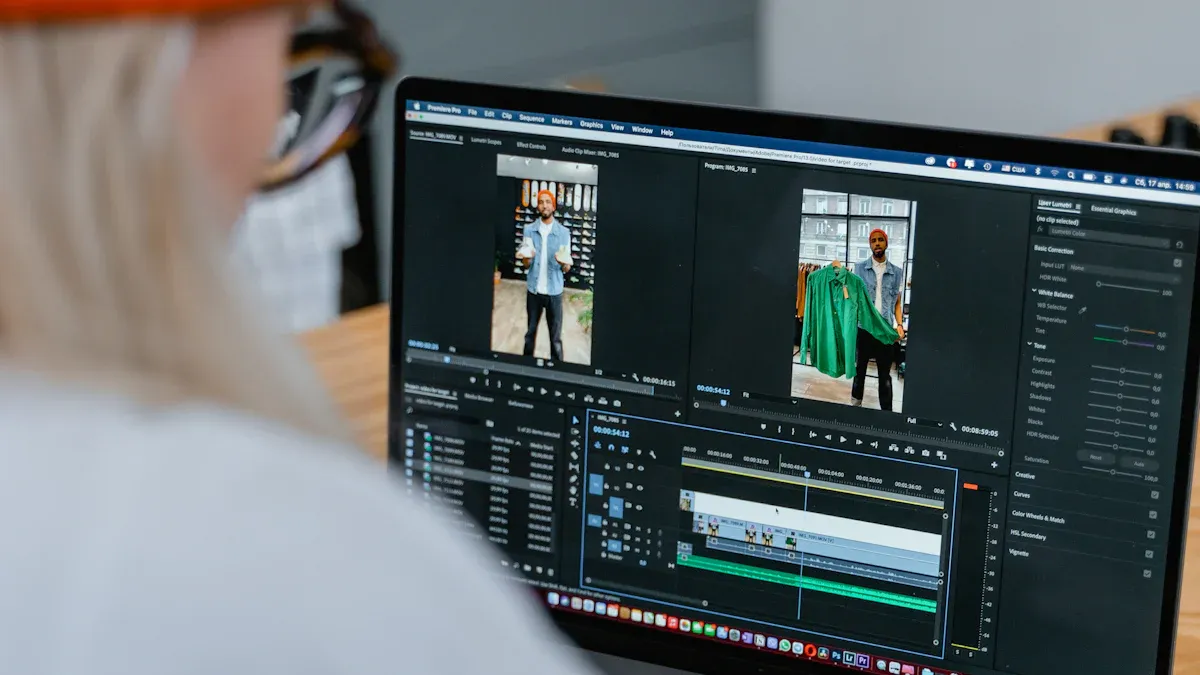Toggle Curves section checkbox
This screenshot has width=1200, height=675.
click(1153, 514)
